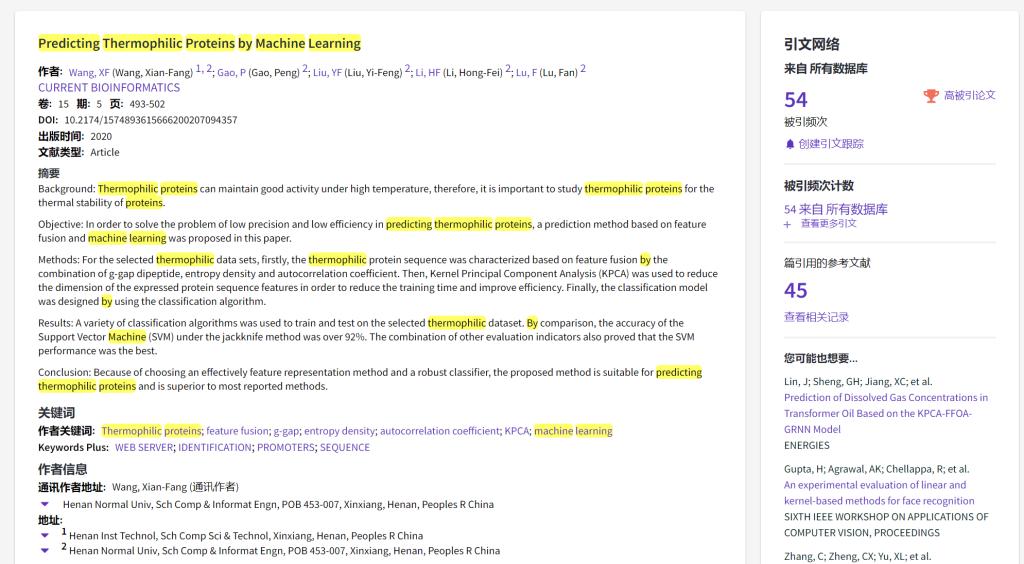Viewport: 1024px width, 564px height.
Task: Click the 45 cited references number
Action: click(796, 291)
